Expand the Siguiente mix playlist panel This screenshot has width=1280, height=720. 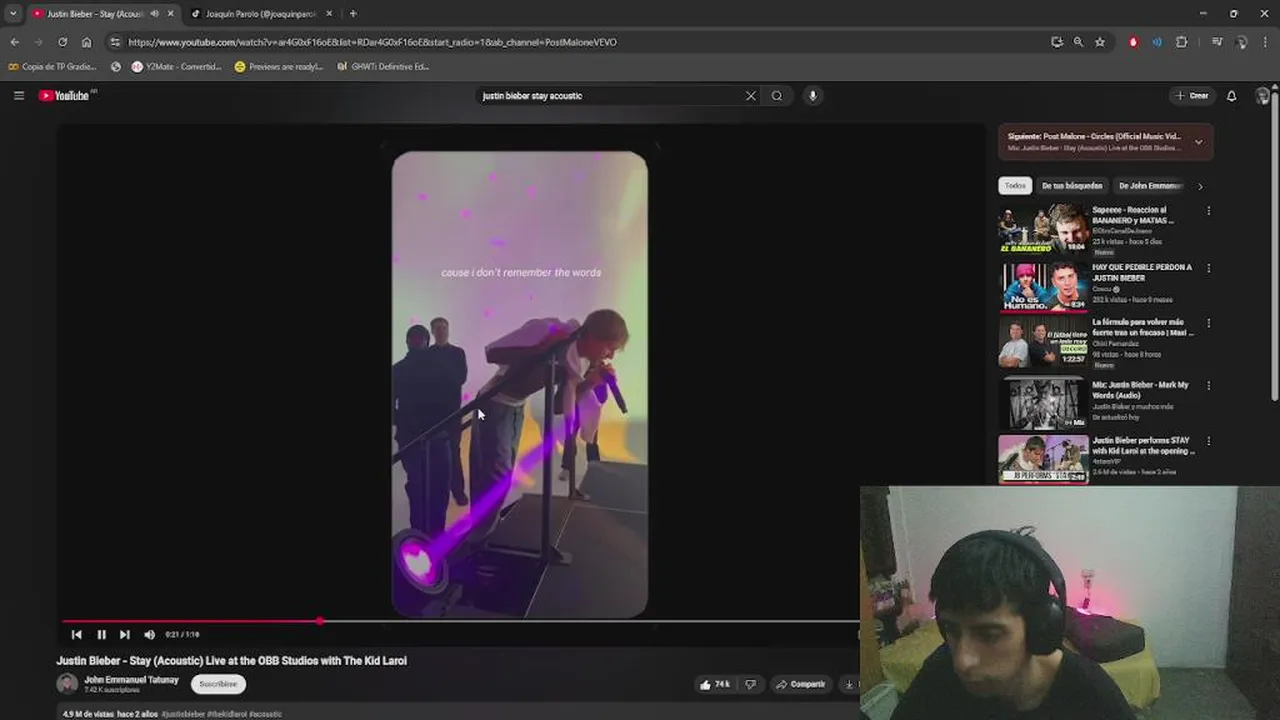click(x=1198, y=142)
